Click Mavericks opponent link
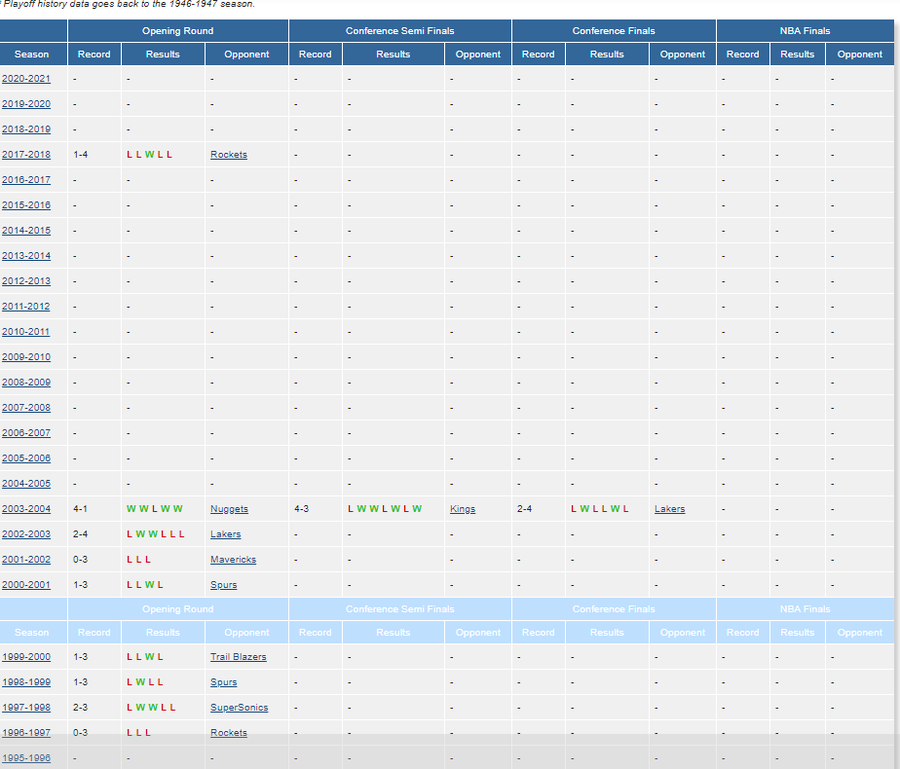 [233, 560]
